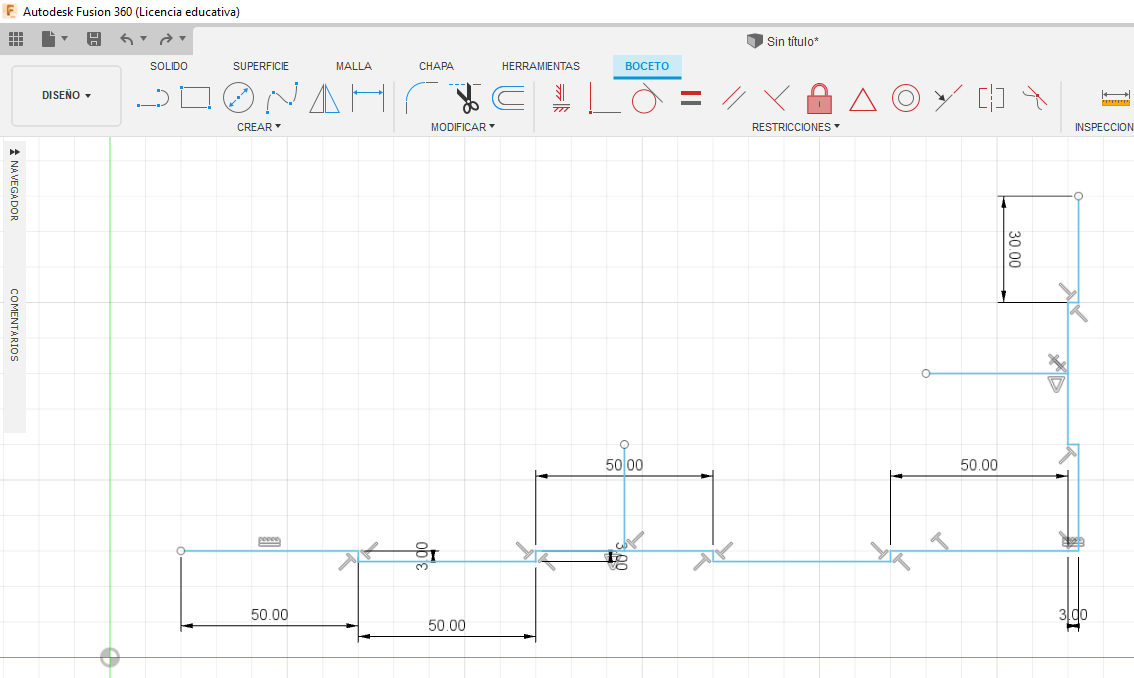Open the File icon dropdown arrow

point(64,38)
